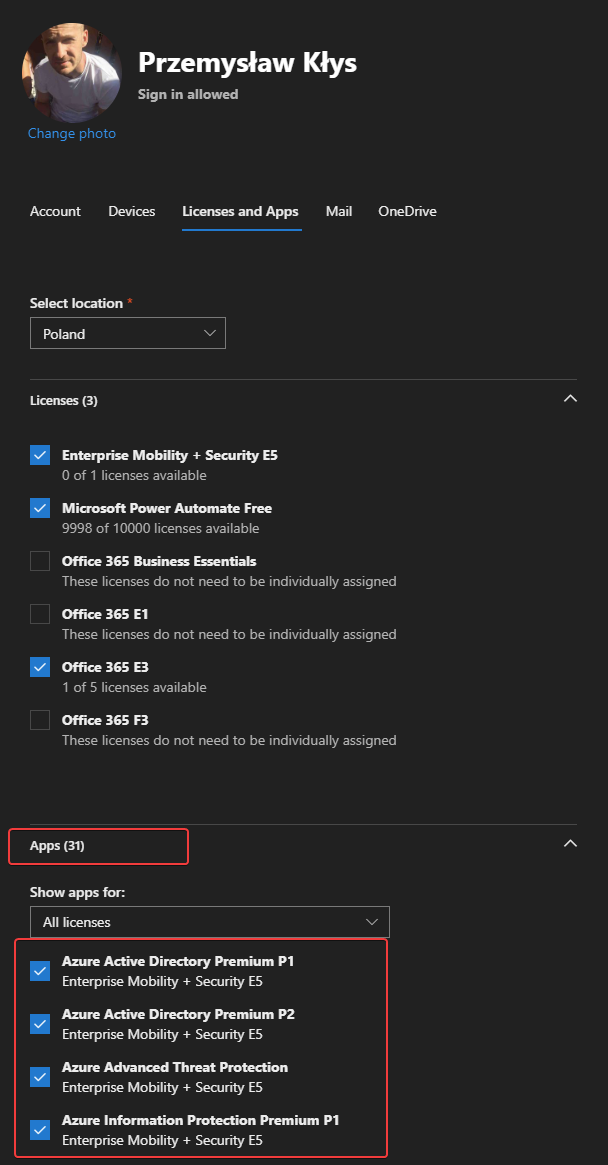Open the Show apps for dropdown
The width and height of the screenshot is (608, 1165).
210,921
